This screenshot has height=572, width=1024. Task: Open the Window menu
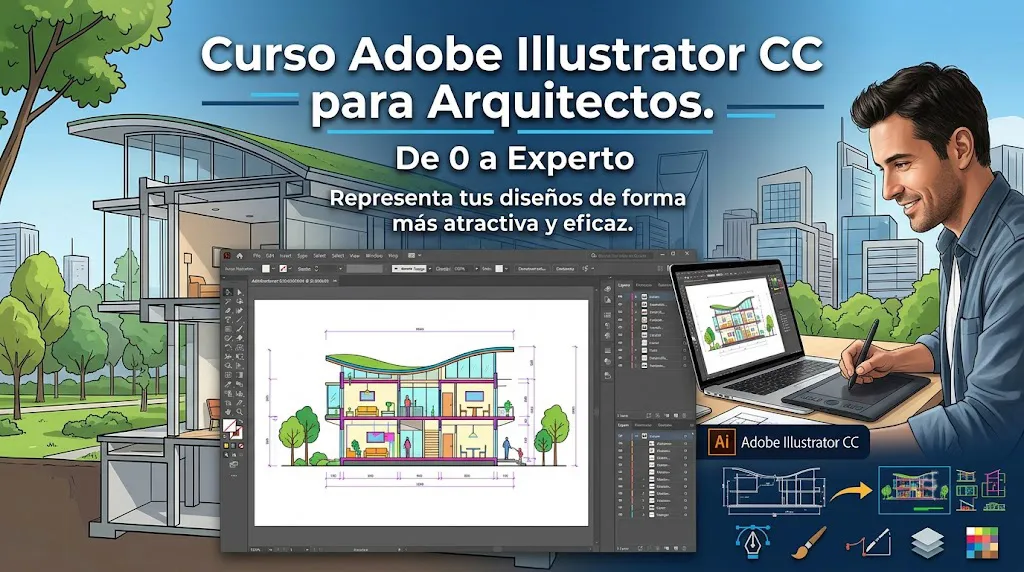[374, 255]
